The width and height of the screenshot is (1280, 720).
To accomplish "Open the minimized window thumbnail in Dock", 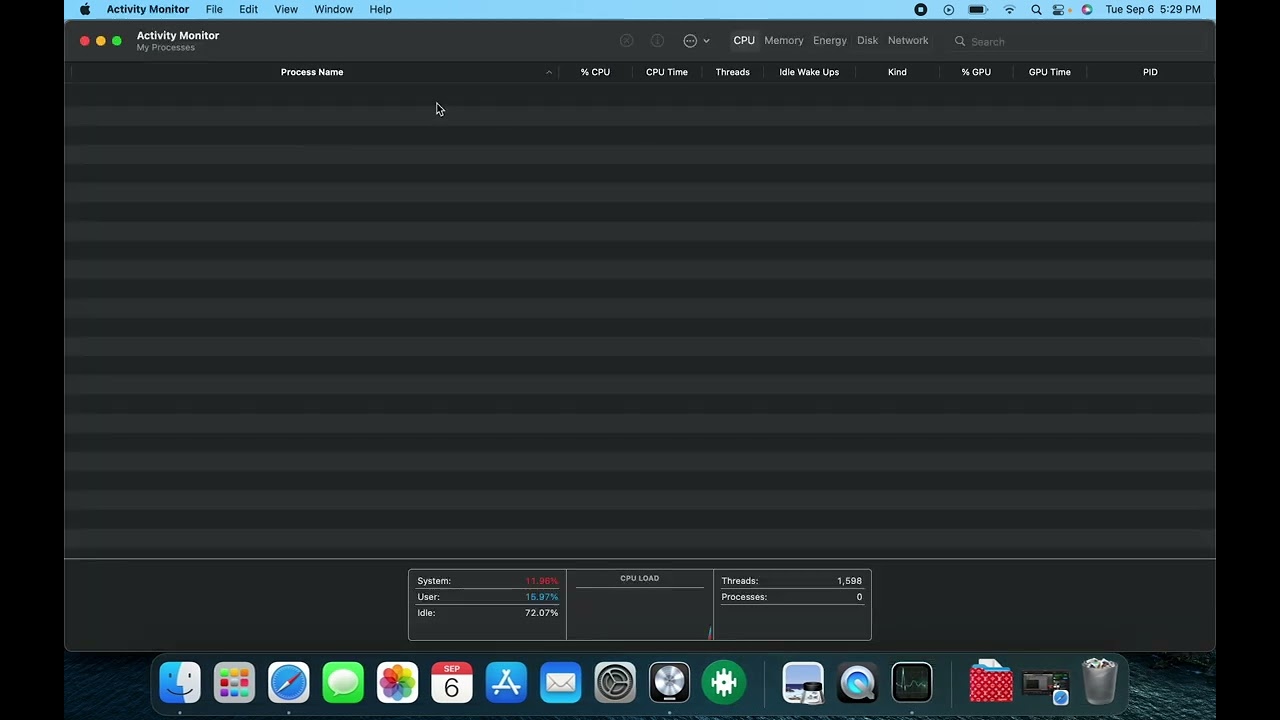I will (1046, 685).
